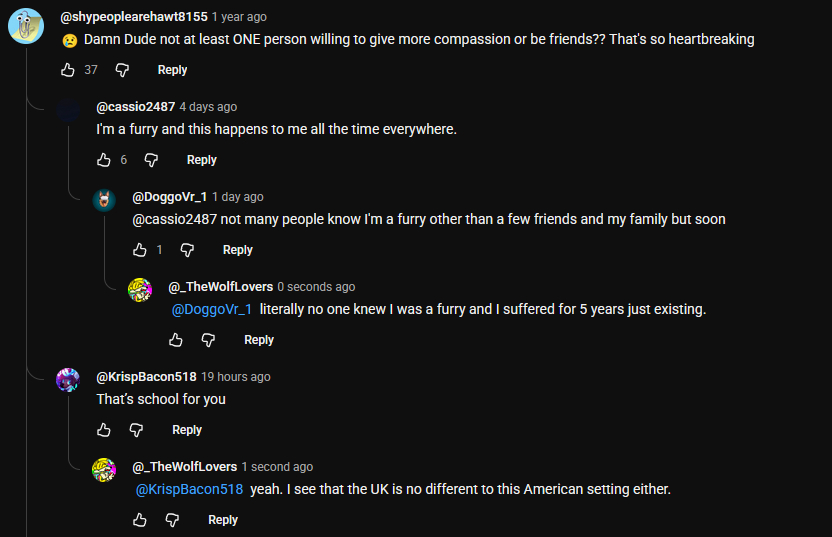The width and height of the screenshot is (832, 537).
Task: Dislike the @DoggoVr_1 reply
Action: tap(187, 250)
